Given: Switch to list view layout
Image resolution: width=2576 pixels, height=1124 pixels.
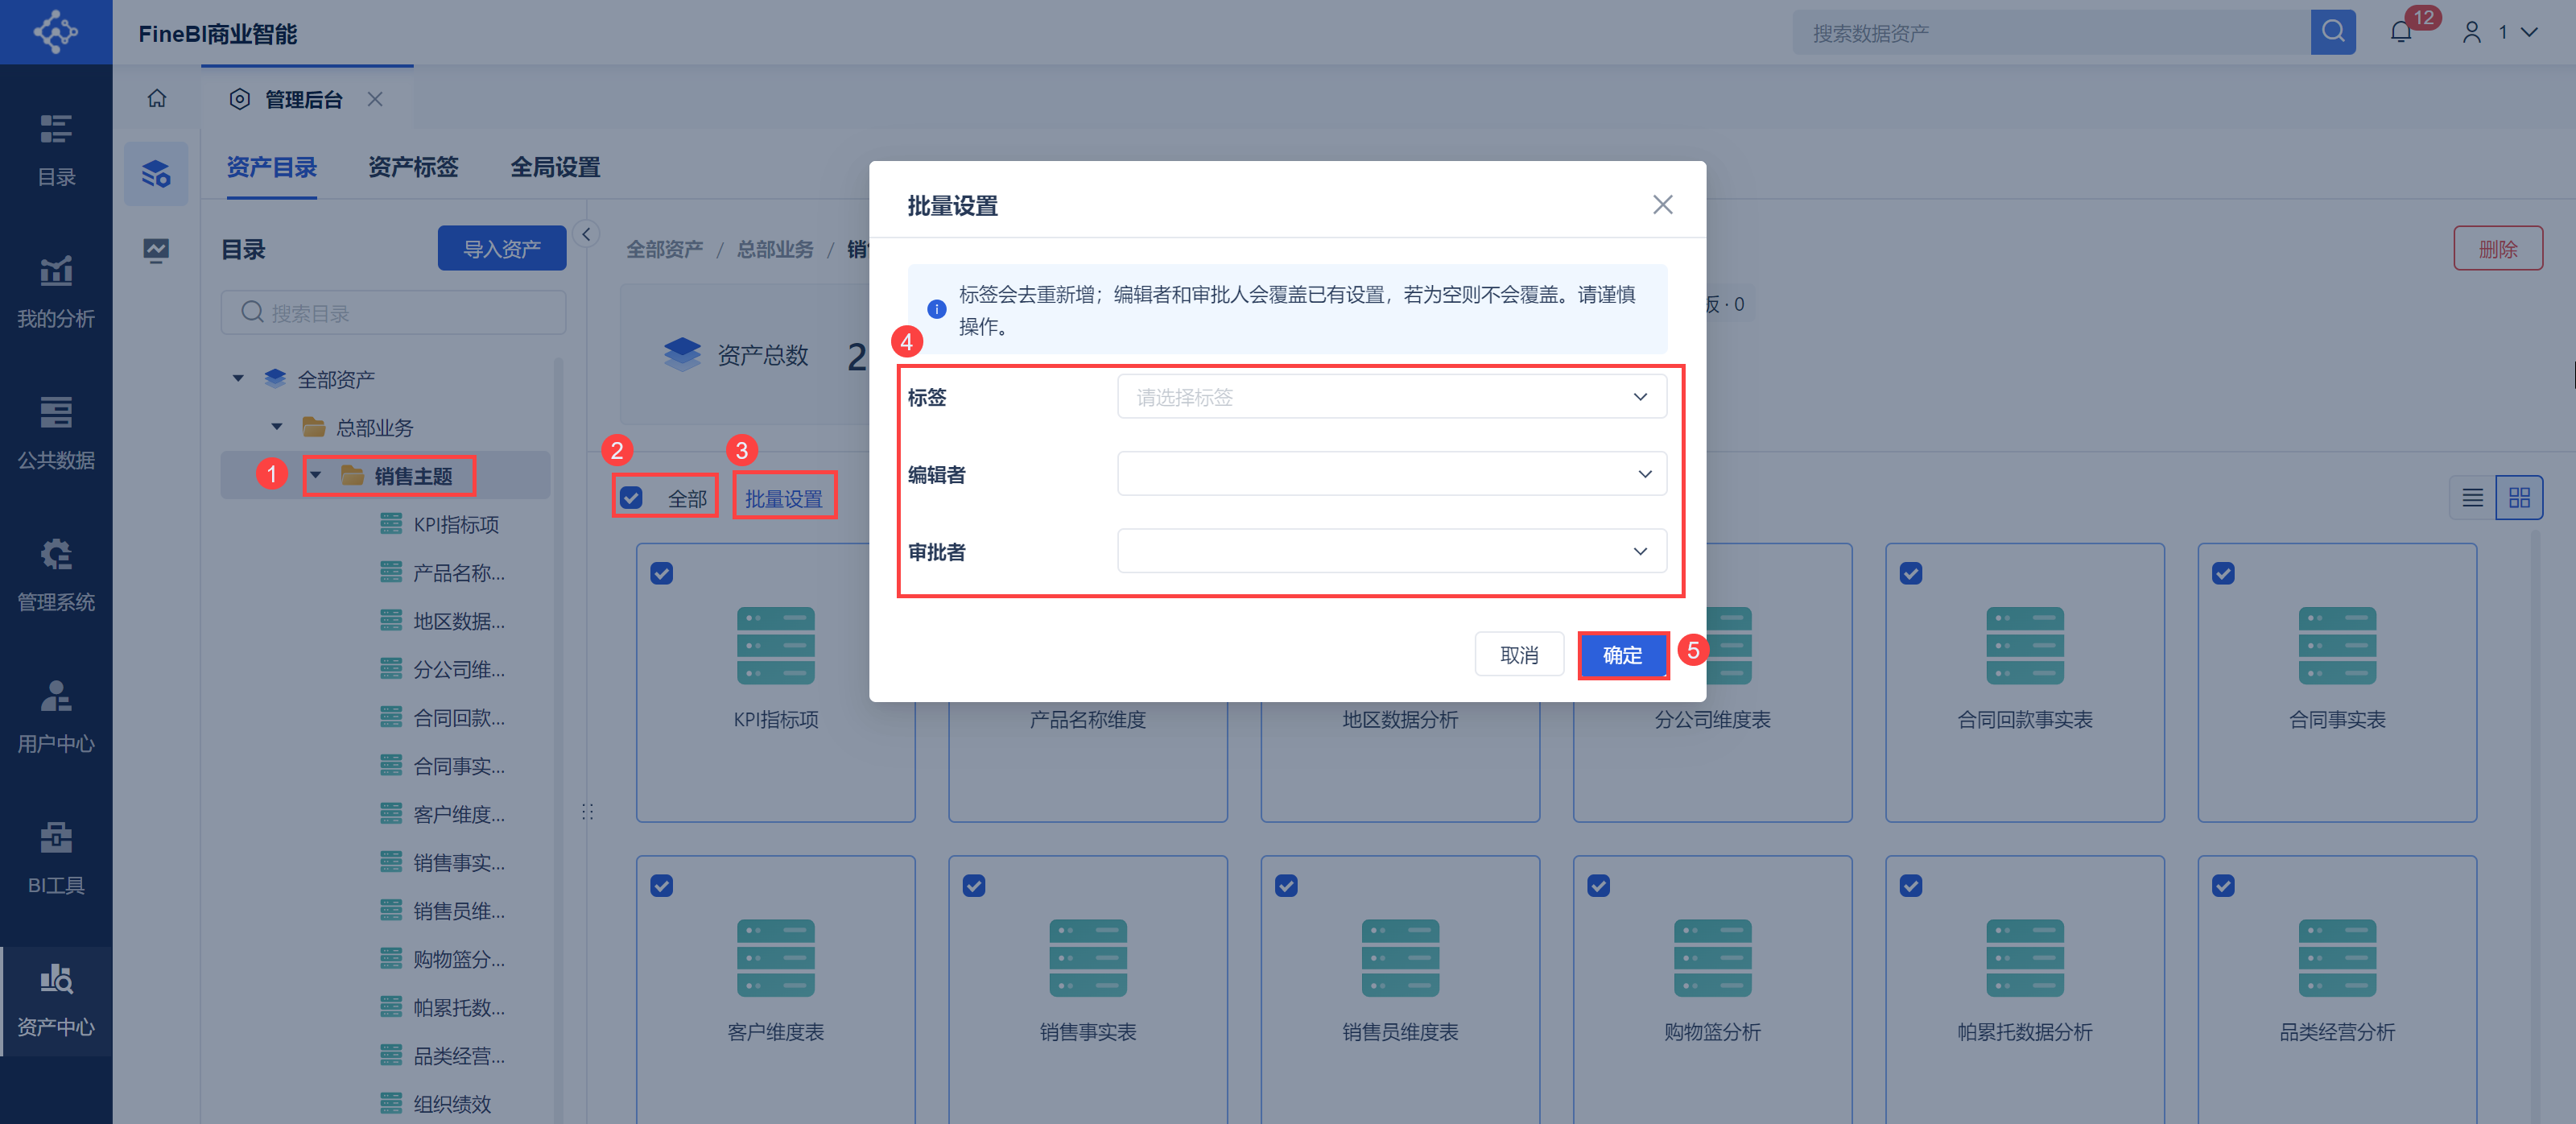Looking at the screenshot, I should click(2473, 498).
